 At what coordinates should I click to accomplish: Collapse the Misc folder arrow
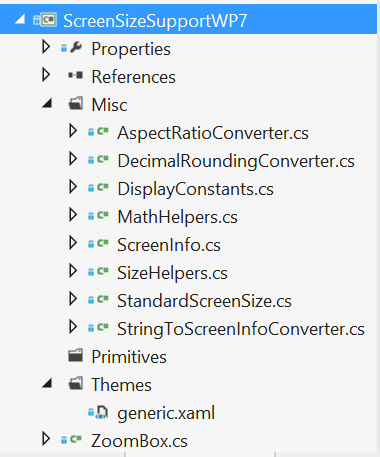pos(47,103)
